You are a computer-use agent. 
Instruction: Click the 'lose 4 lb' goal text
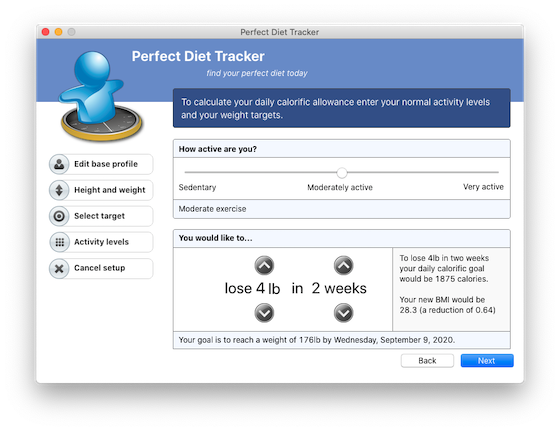(x=252, y=289)
